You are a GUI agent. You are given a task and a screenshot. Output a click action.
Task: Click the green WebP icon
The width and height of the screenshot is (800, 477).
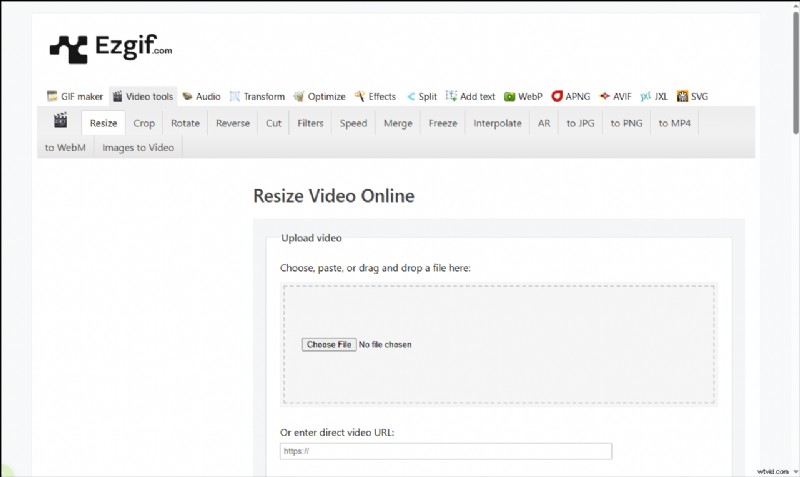tap(509, 96)
